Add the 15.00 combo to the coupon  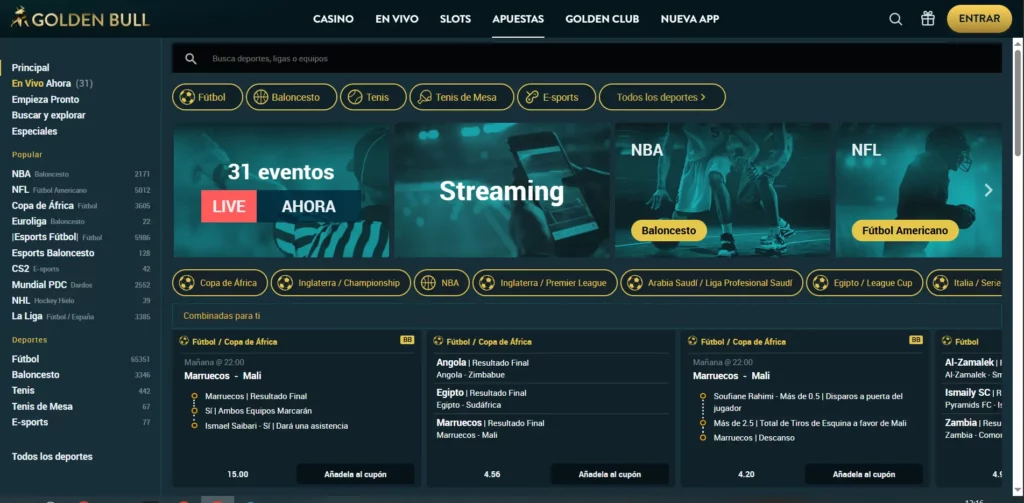(x=355, y=474)
